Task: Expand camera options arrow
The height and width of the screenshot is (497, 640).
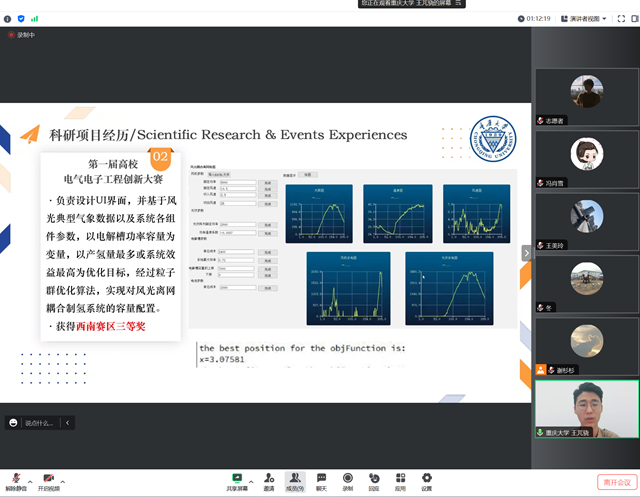Action: coord(62,478)
